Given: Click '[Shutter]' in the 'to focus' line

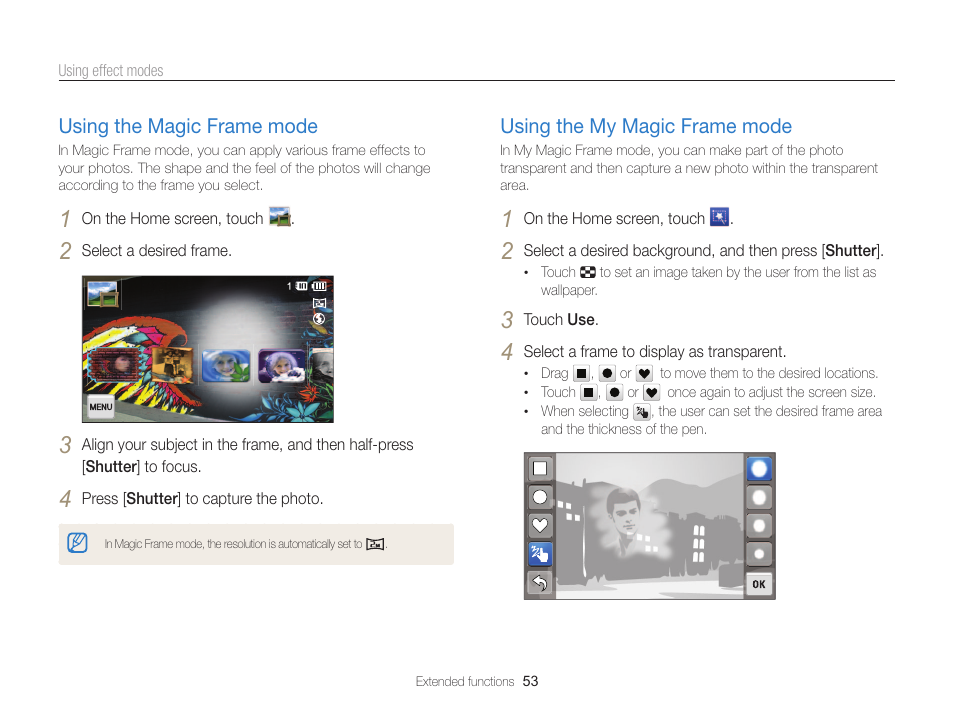Looking at the screenshot, I should 111,467.
